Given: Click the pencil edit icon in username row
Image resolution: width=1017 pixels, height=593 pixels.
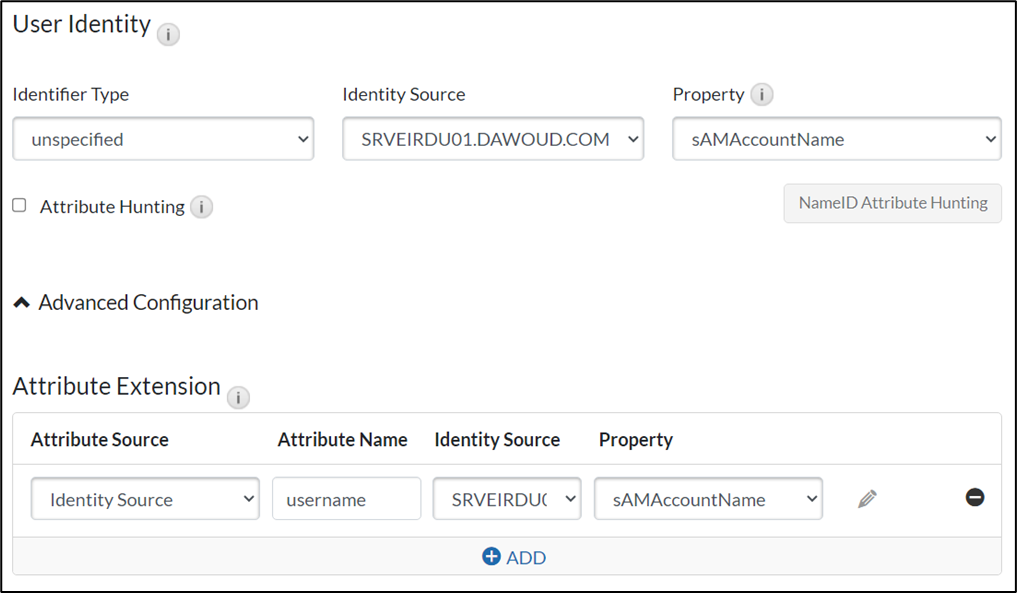Looking at the screenshot, I should (x=867, y=498).
